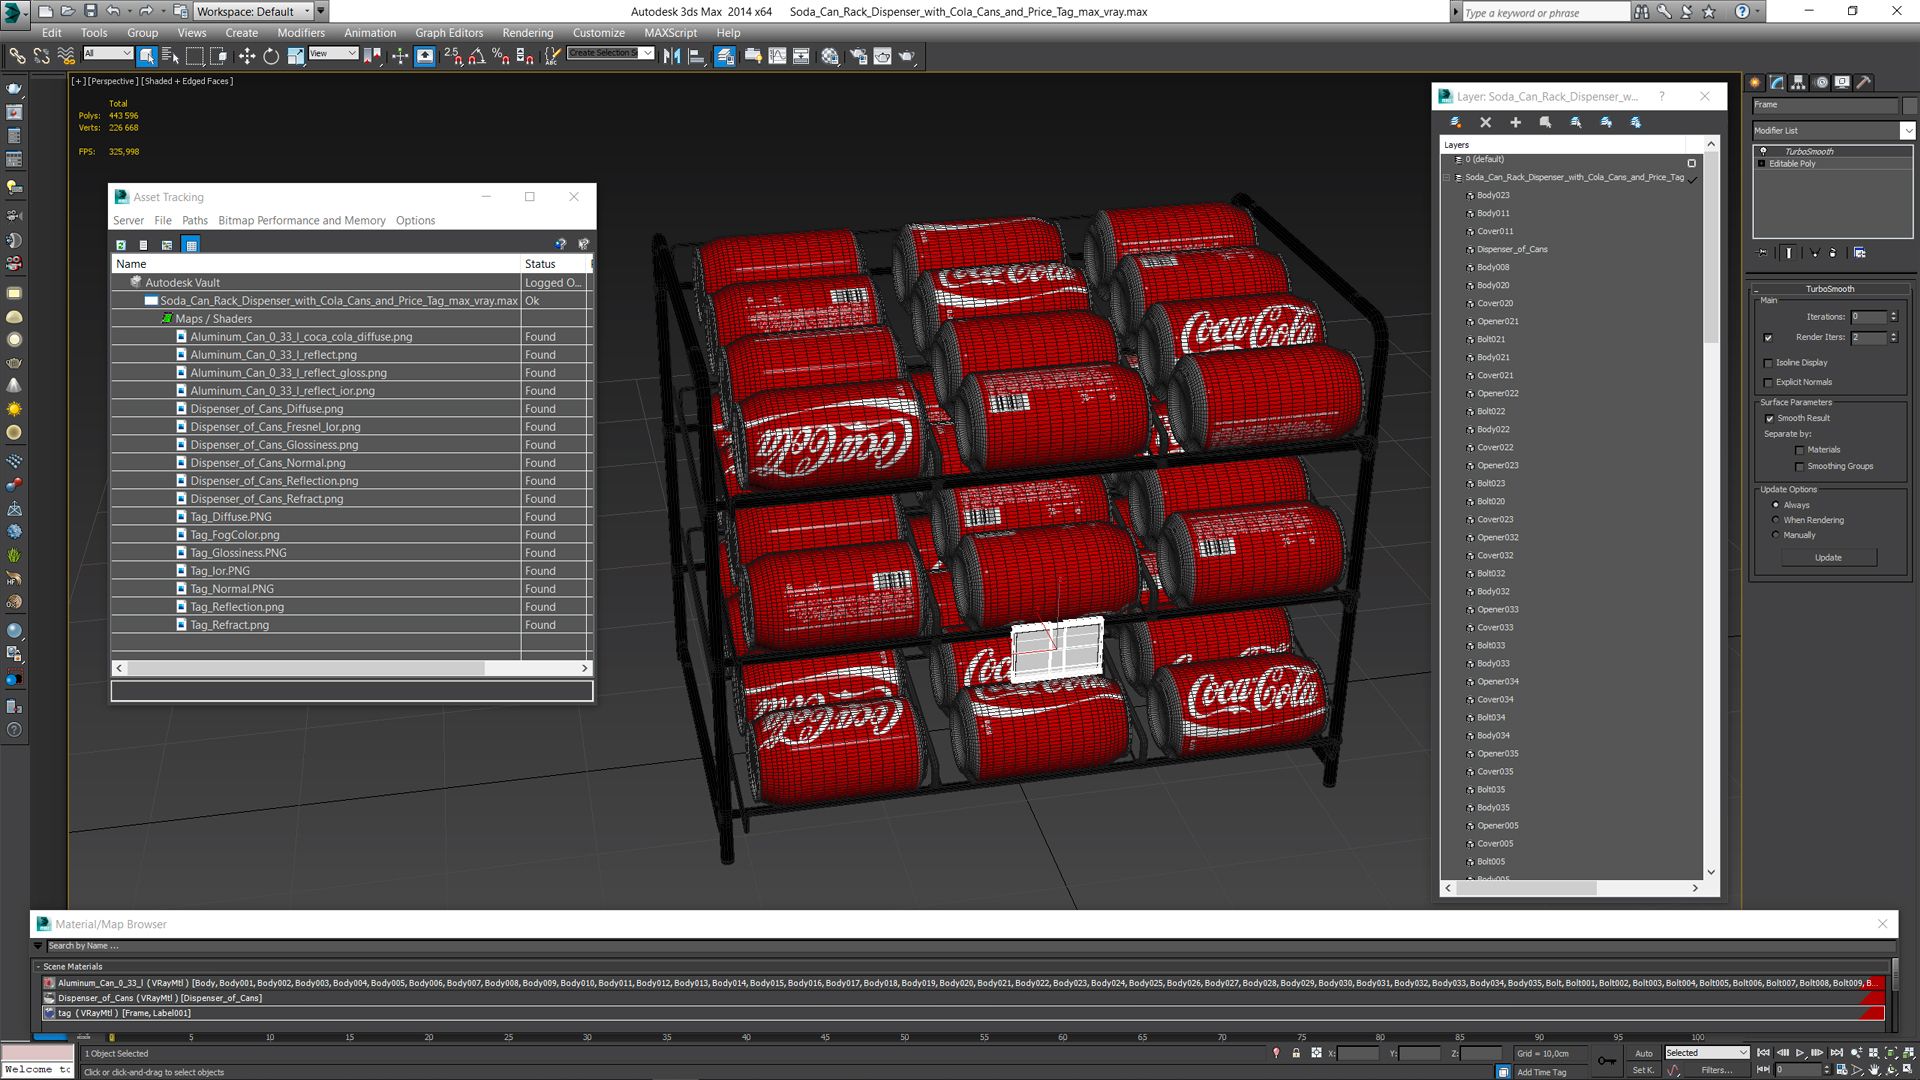Activate the Select Object tool
The width and height of the screenshot is (1920, 1080).
pyautogui.click(x=147, y=56)
